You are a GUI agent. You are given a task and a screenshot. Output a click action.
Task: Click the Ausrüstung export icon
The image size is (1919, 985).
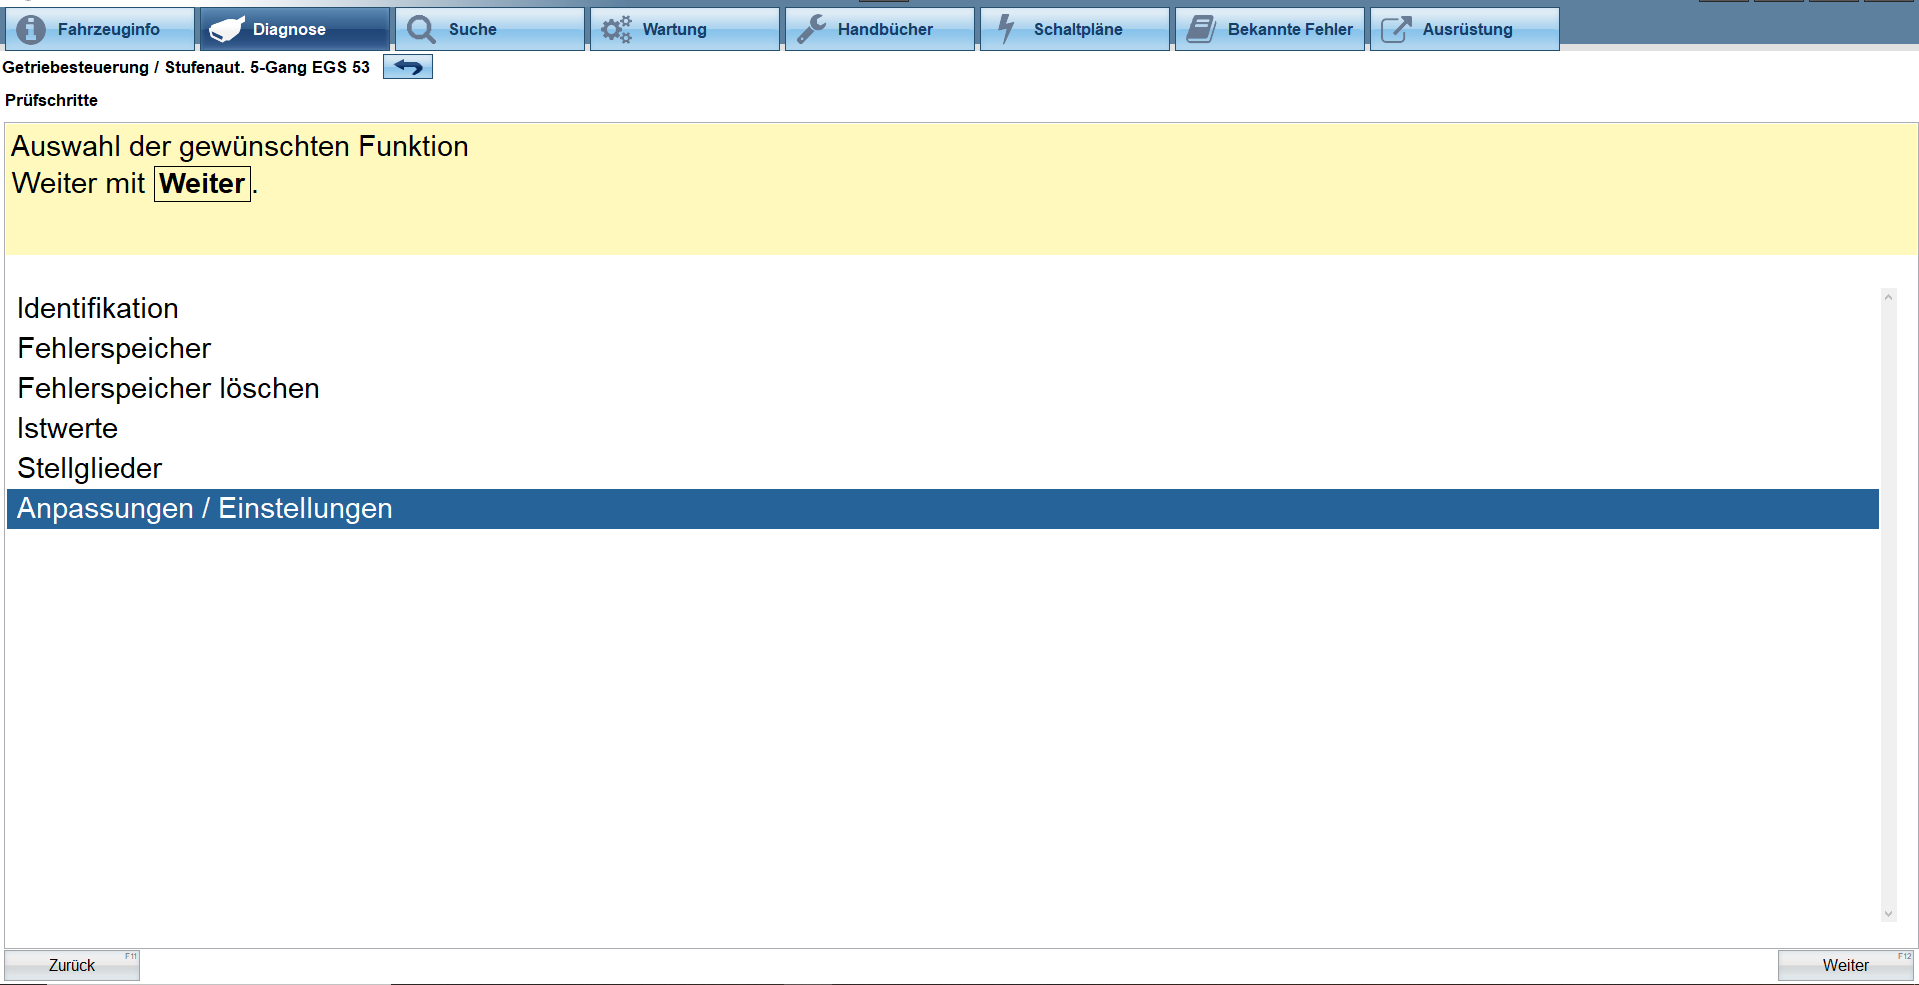[x=1396, y=29]
